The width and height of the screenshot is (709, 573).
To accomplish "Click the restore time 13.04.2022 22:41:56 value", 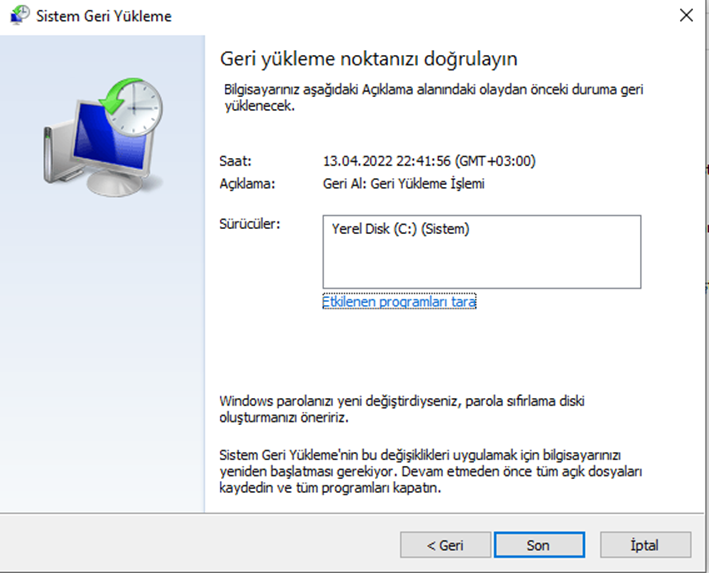I will (x=429, y=161).
